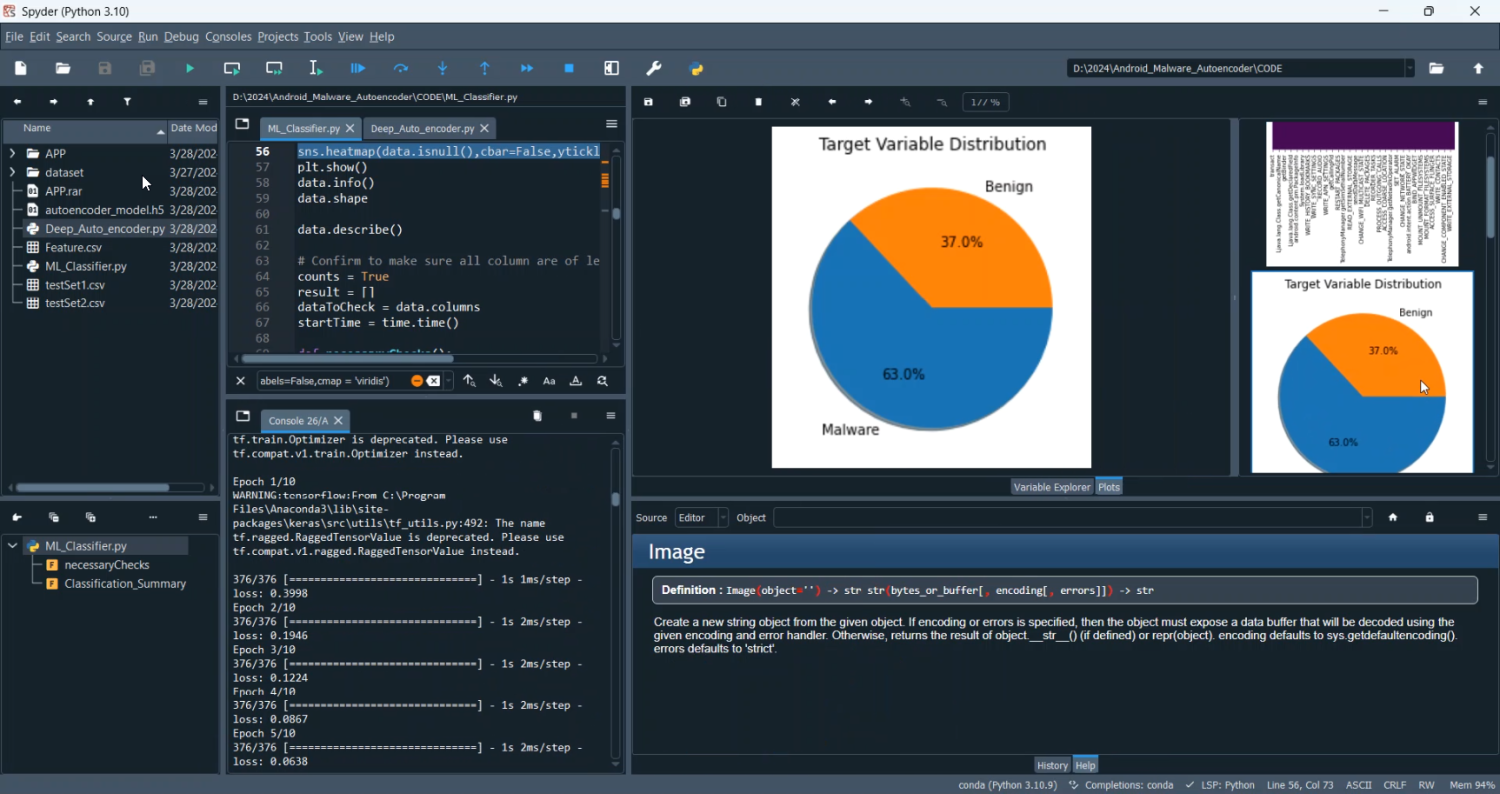1500x794 pixels.
Task: Collapse the ML_Classifier.py outline node
Action: coord(12,546)
